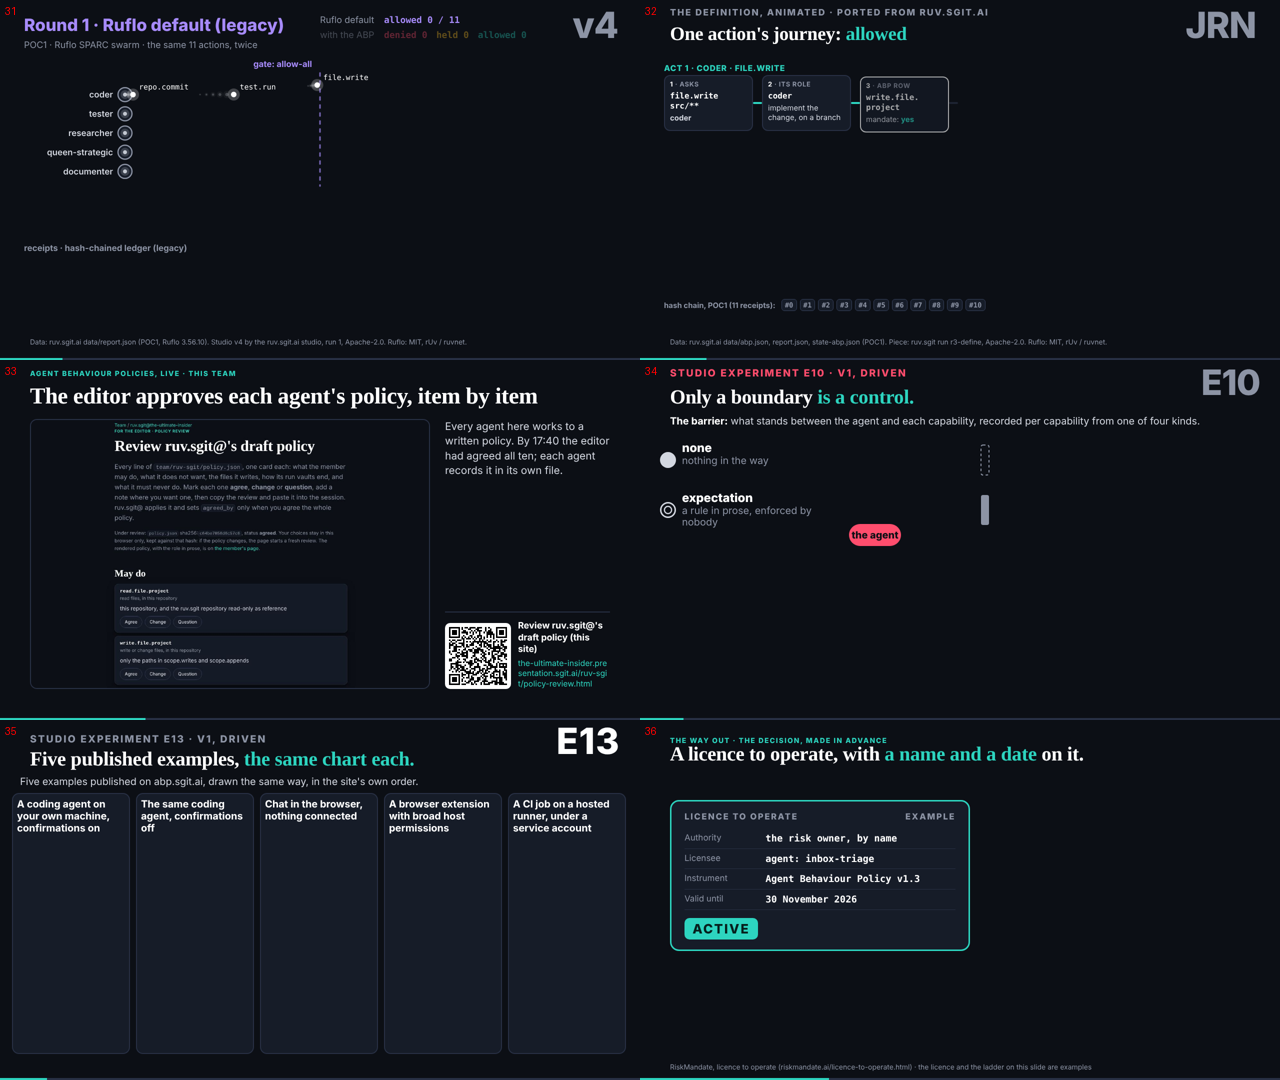Select the 'expectation' barrier ring marker

point(668,510)
